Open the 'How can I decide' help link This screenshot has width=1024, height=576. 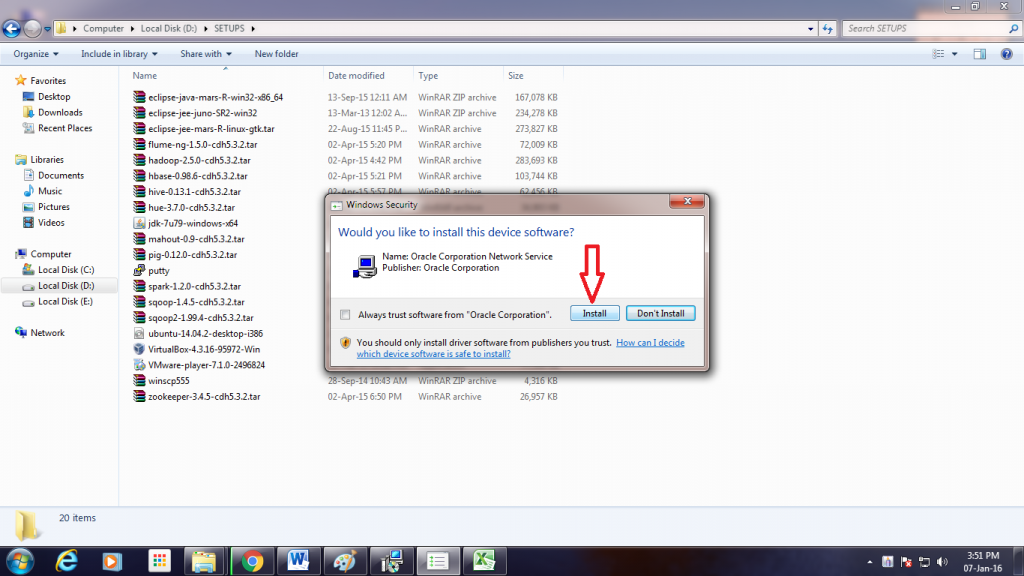(520, 348)
